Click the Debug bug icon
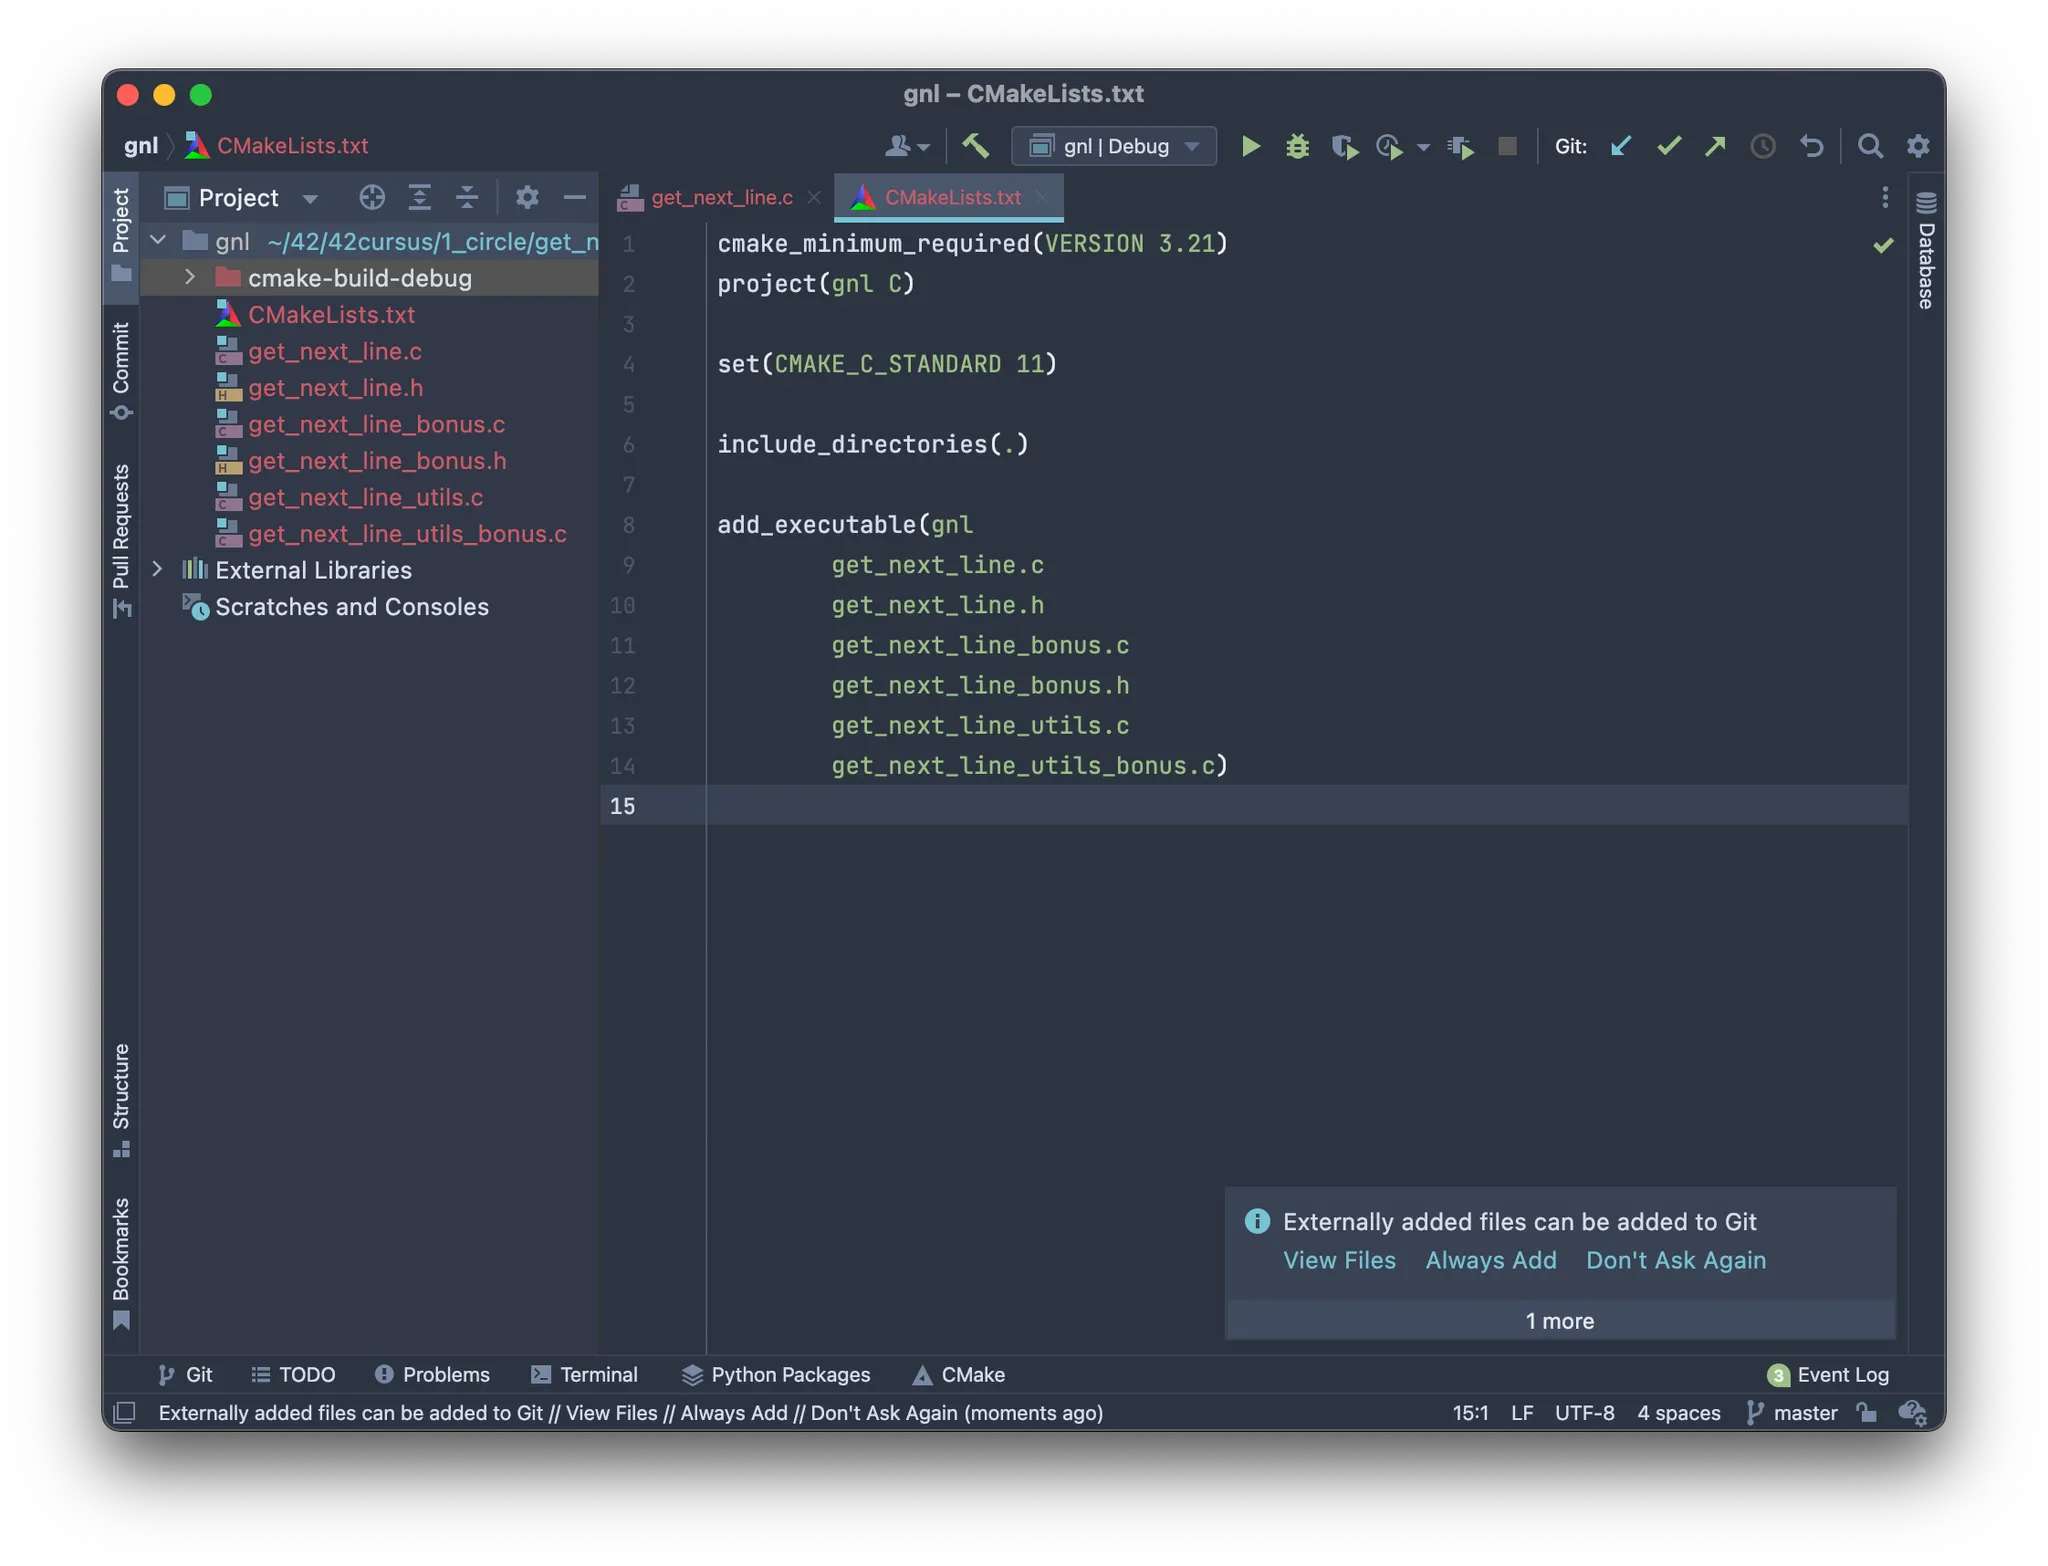Screen dimensions: 2048x1566 (x=1297, y=147)
